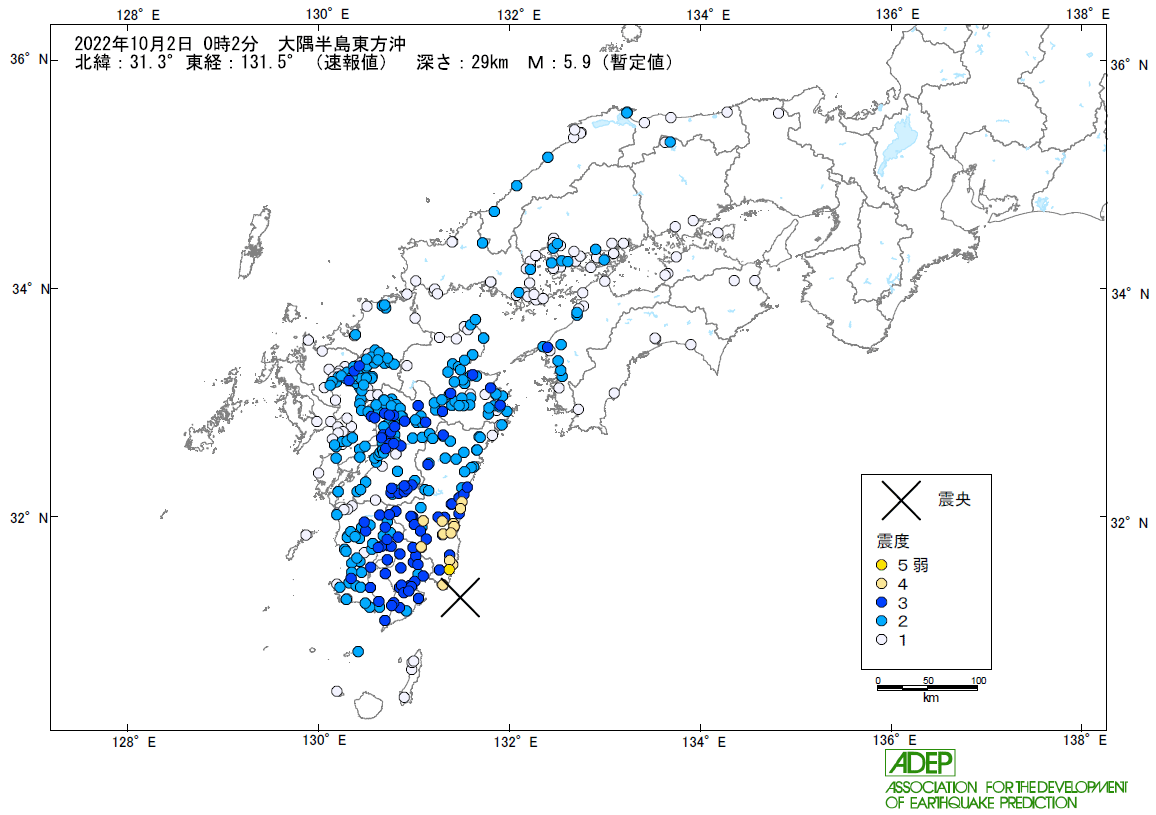Click the M:5.9 (暫定値) magnitude text

600,63
